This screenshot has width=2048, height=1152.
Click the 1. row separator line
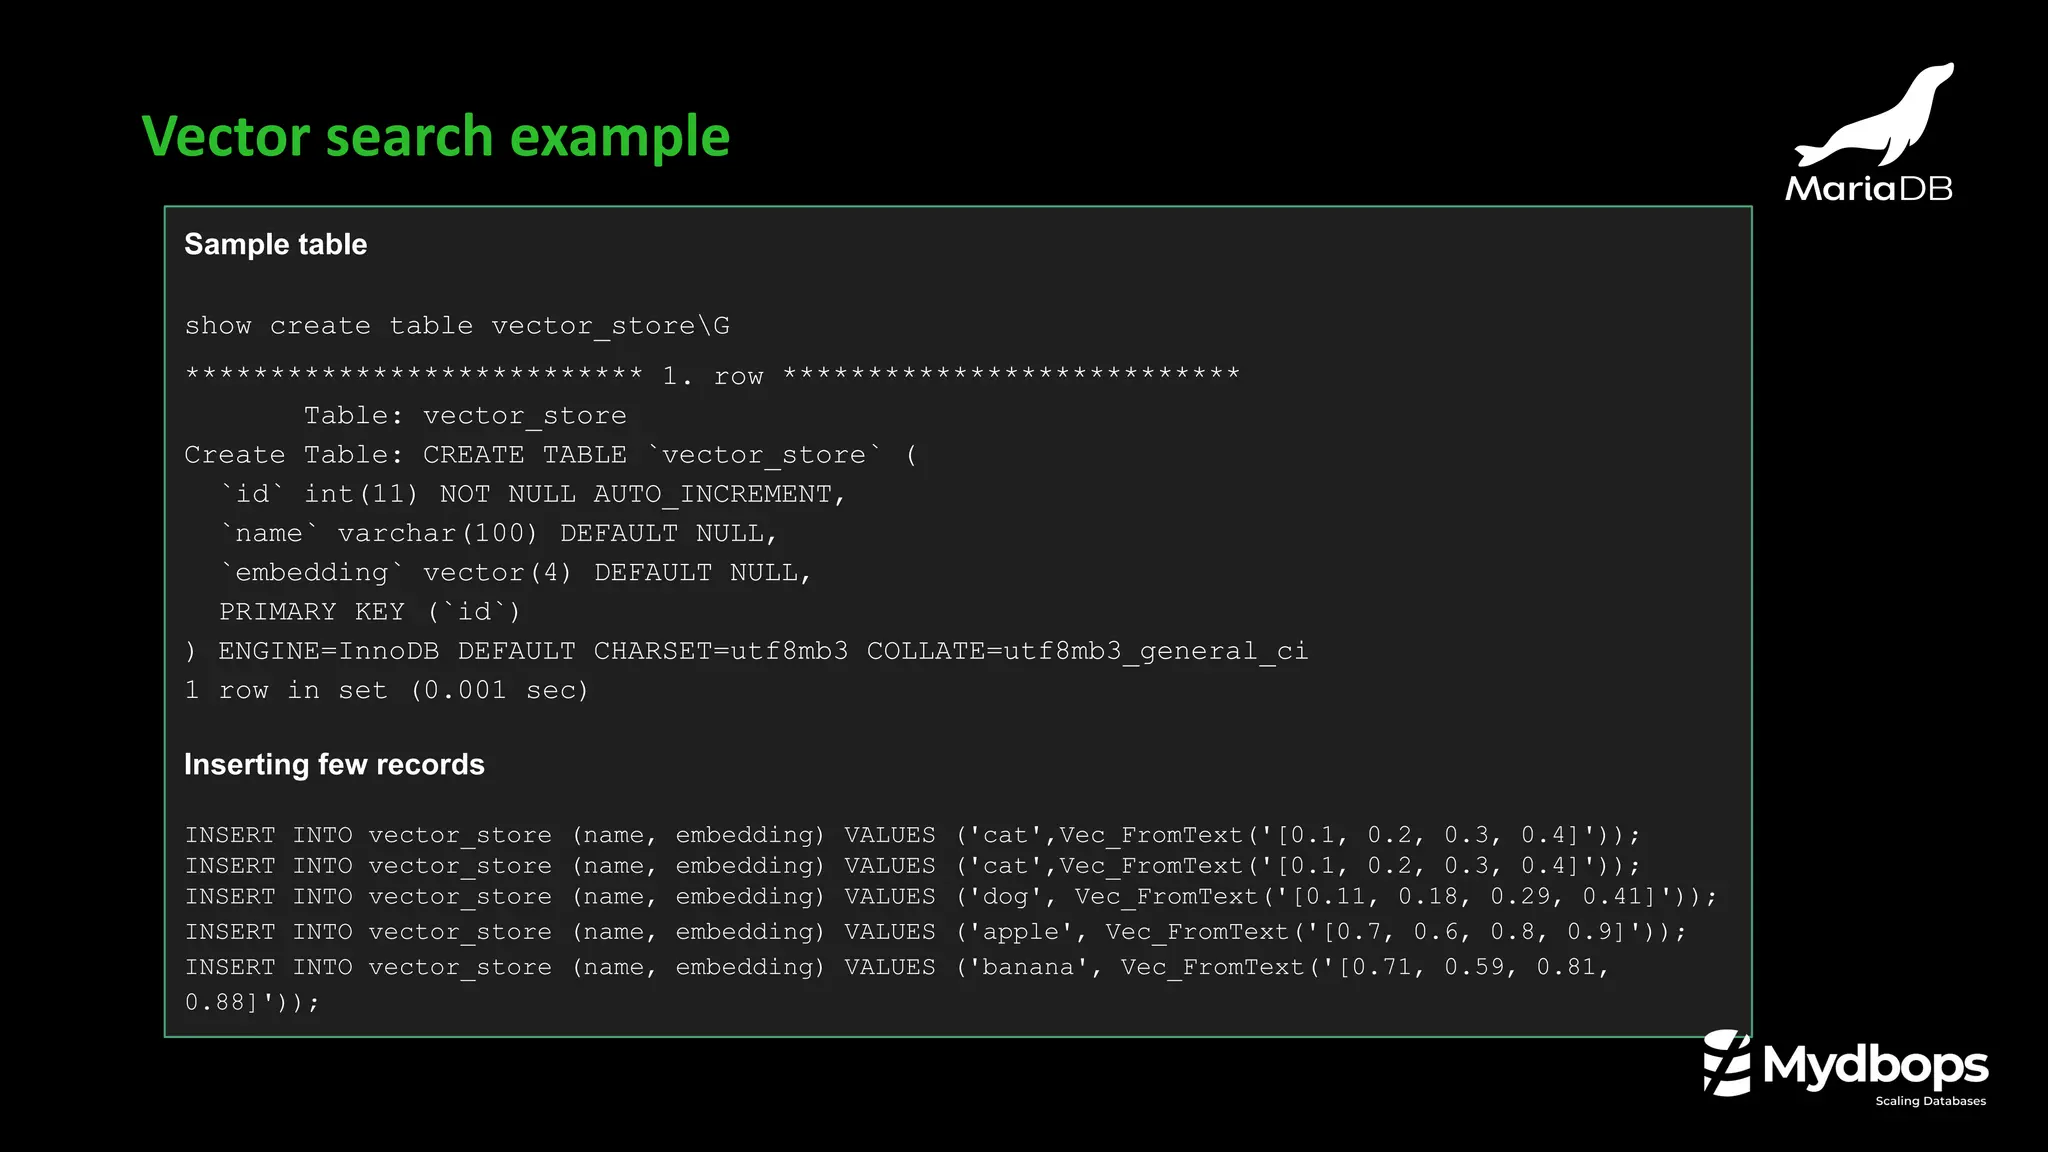click(712, 375)
